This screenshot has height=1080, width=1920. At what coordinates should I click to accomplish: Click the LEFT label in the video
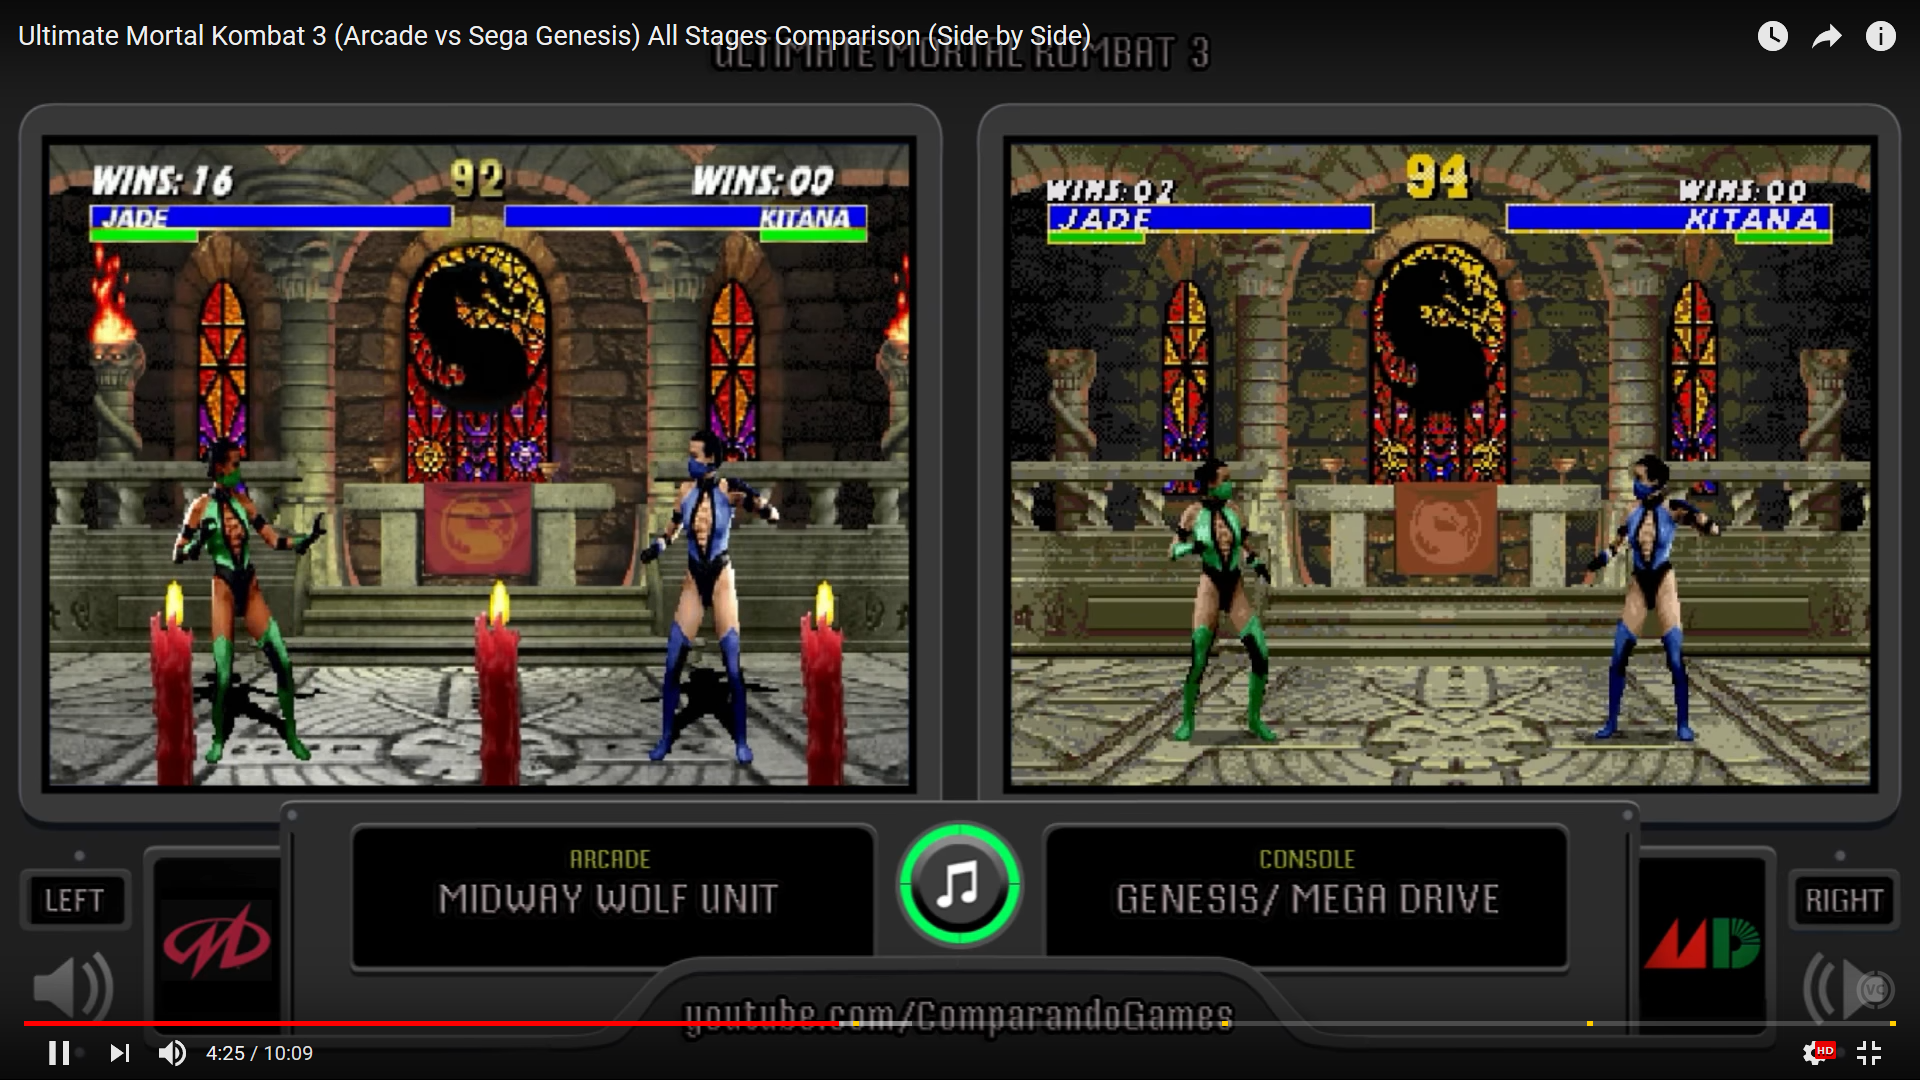coord(75,900)
